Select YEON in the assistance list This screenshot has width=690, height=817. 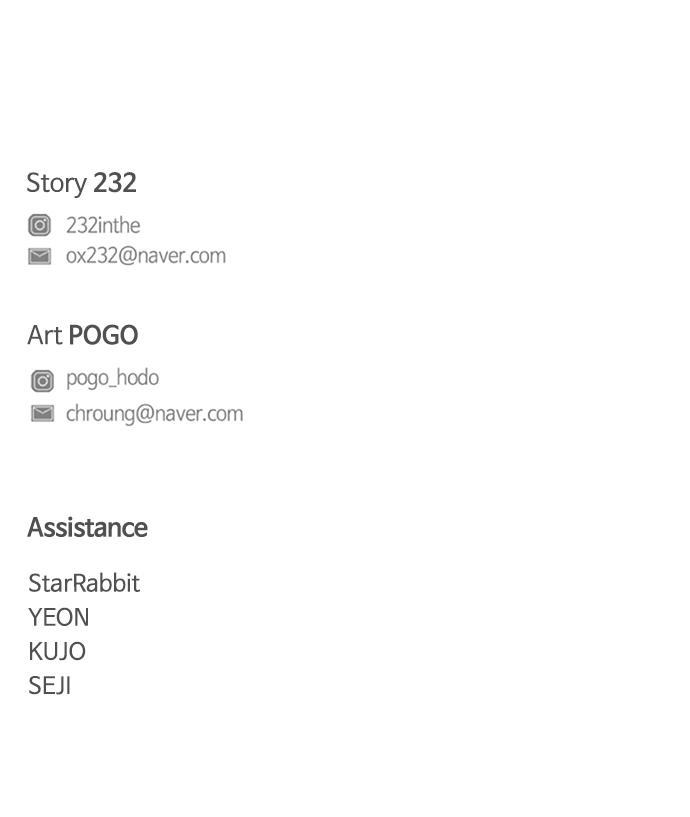click(x=59, y=617)
